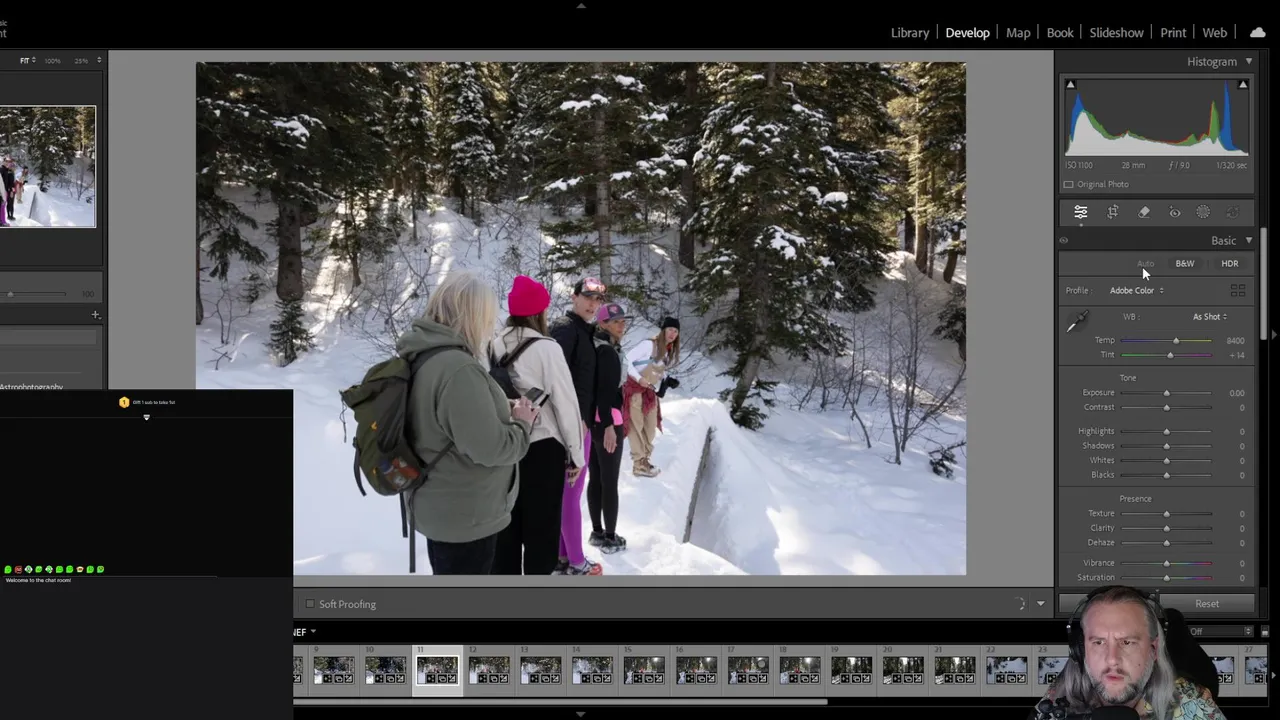Click the Temp value 8400 field
The image size is (1280, 720).
[1235, 341]
